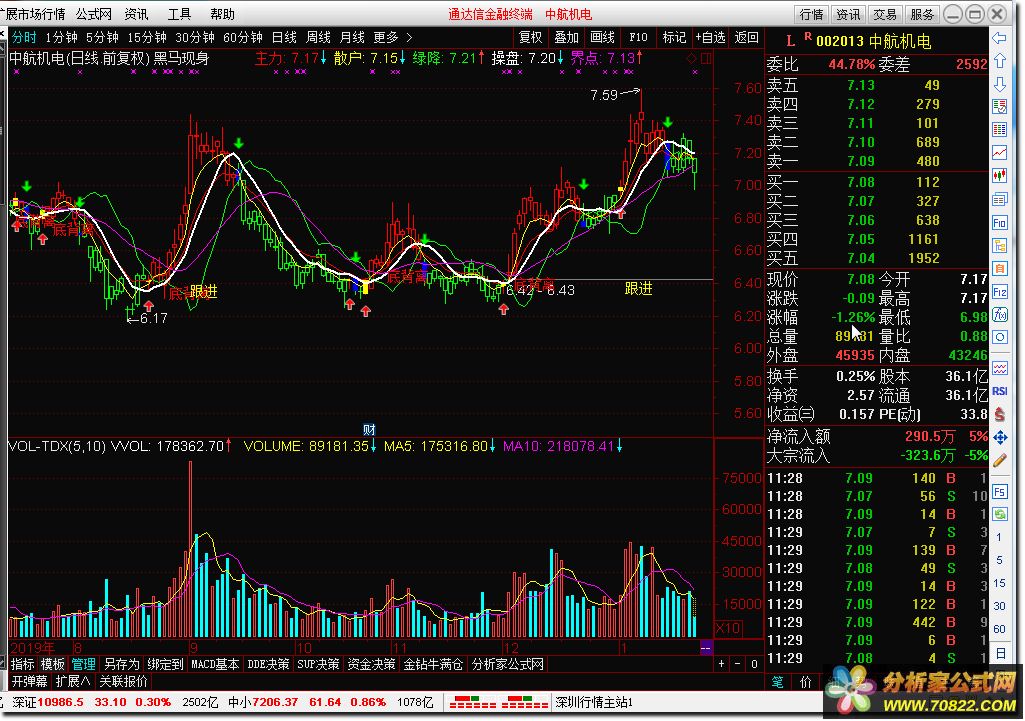The image size is (1025, 721).
Task: Click the 画线 draw line button
Action: point(602,37)
